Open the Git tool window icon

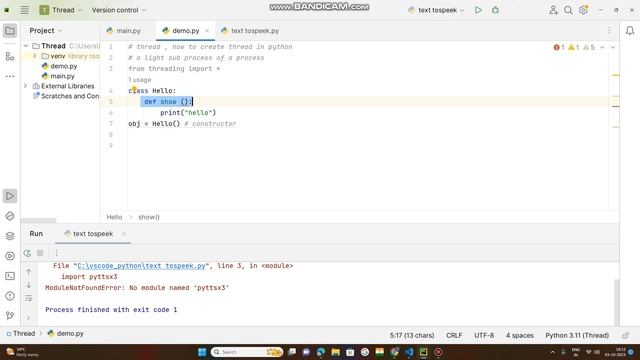[10, 315]
